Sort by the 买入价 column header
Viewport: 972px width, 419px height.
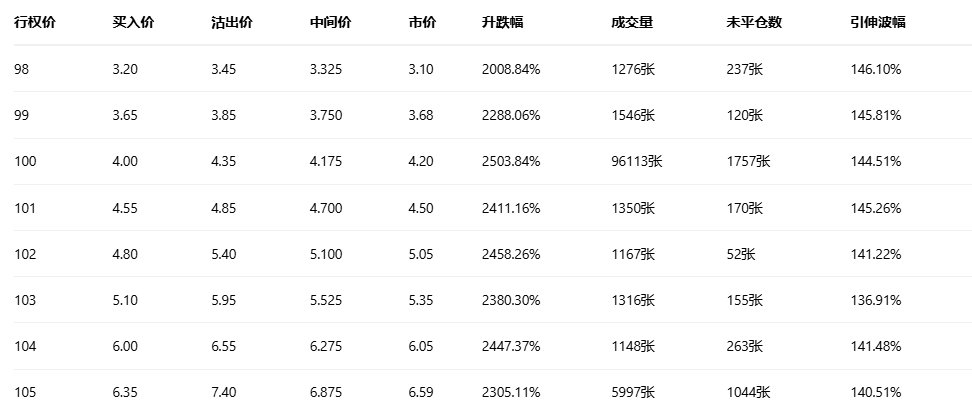tap(133, 23)
